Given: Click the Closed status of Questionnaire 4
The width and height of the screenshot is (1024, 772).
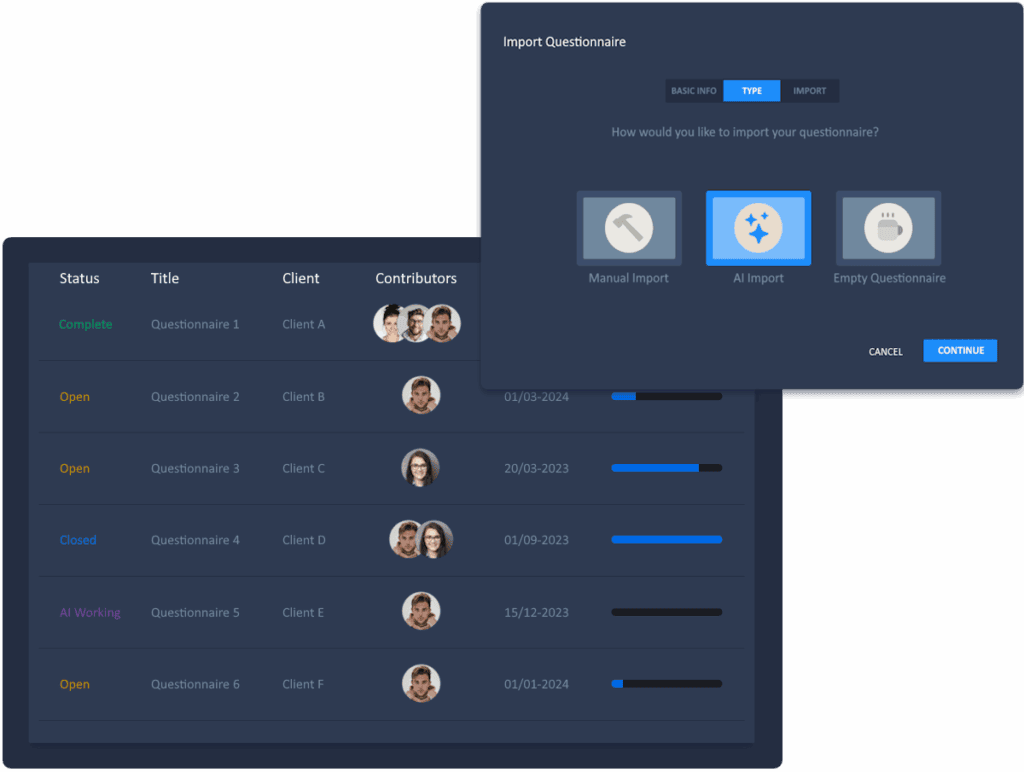Looking at the screenshot, I should (78, 540).
